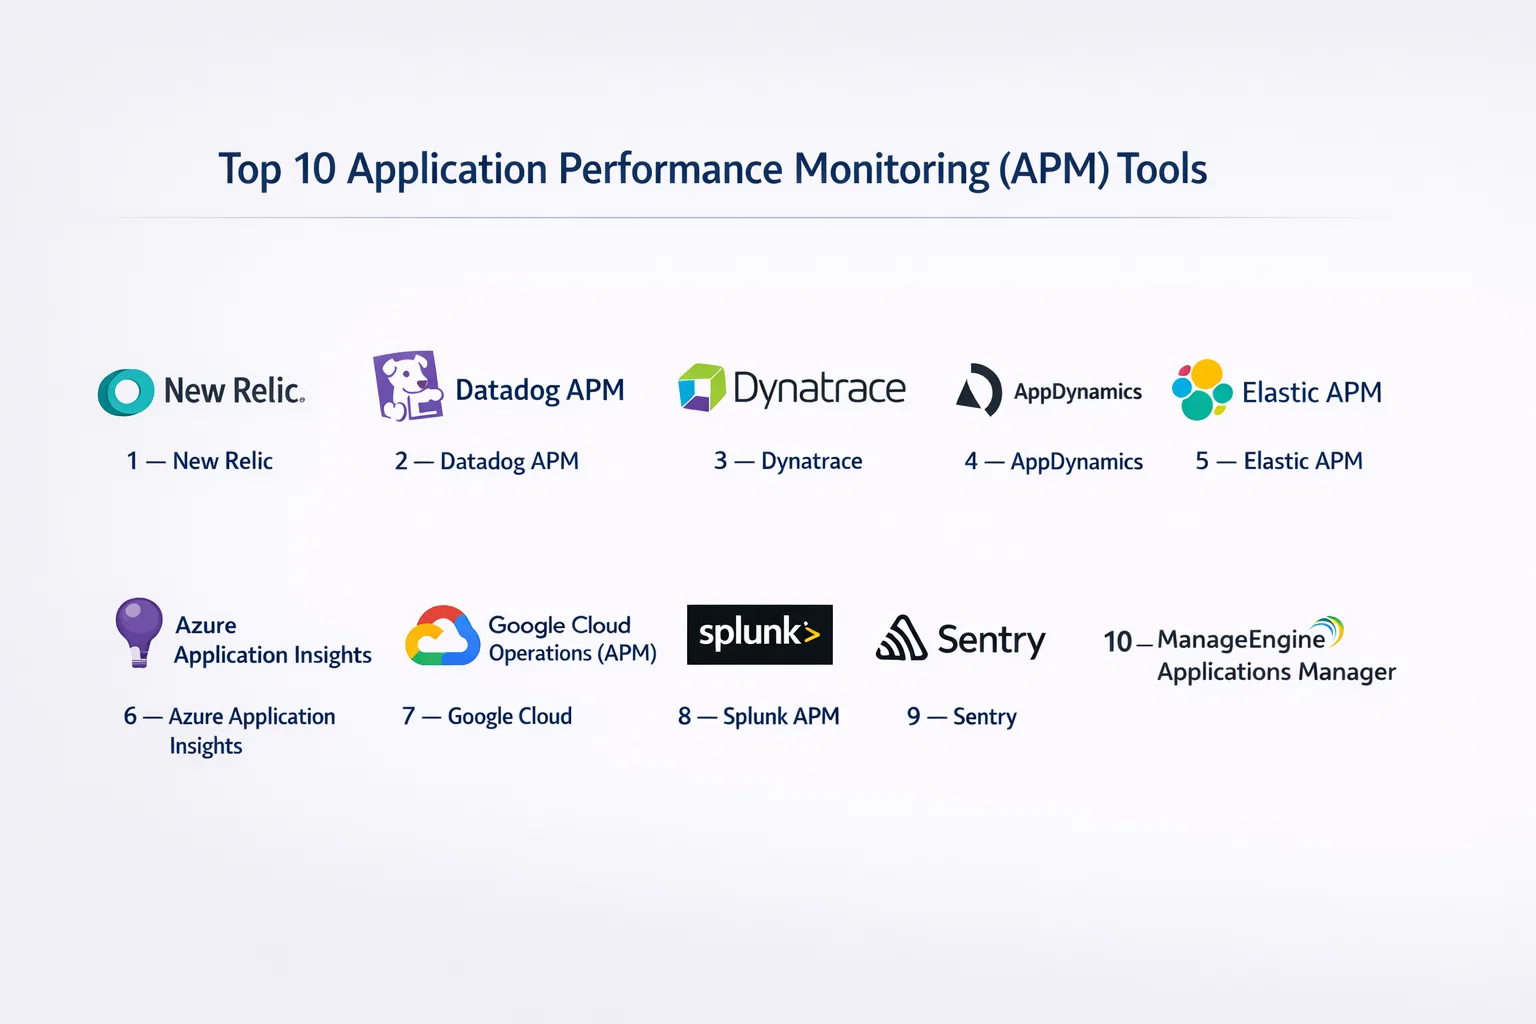This screenshot has height=1024, width=1536.
Task: Click the "9 — Sentry" numbered caption
Action: 961,716
